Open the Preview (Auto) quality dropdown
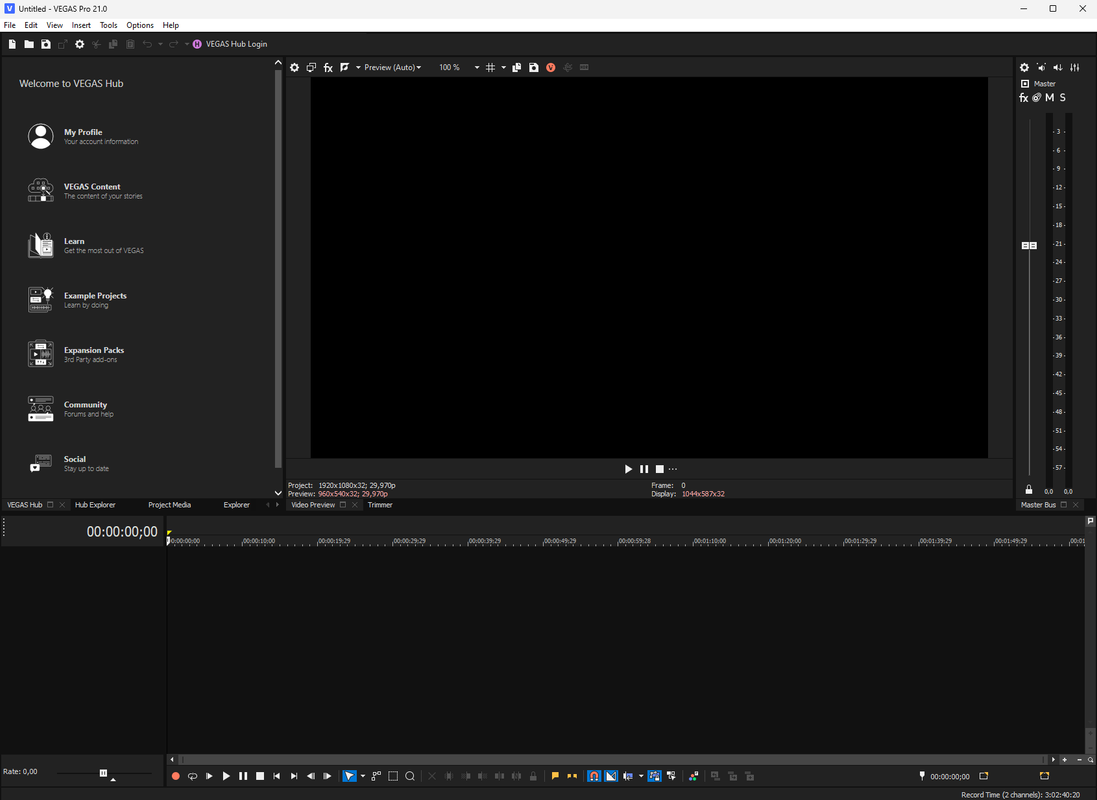This screenshot has width=1097, height=800. click(392, 67)
